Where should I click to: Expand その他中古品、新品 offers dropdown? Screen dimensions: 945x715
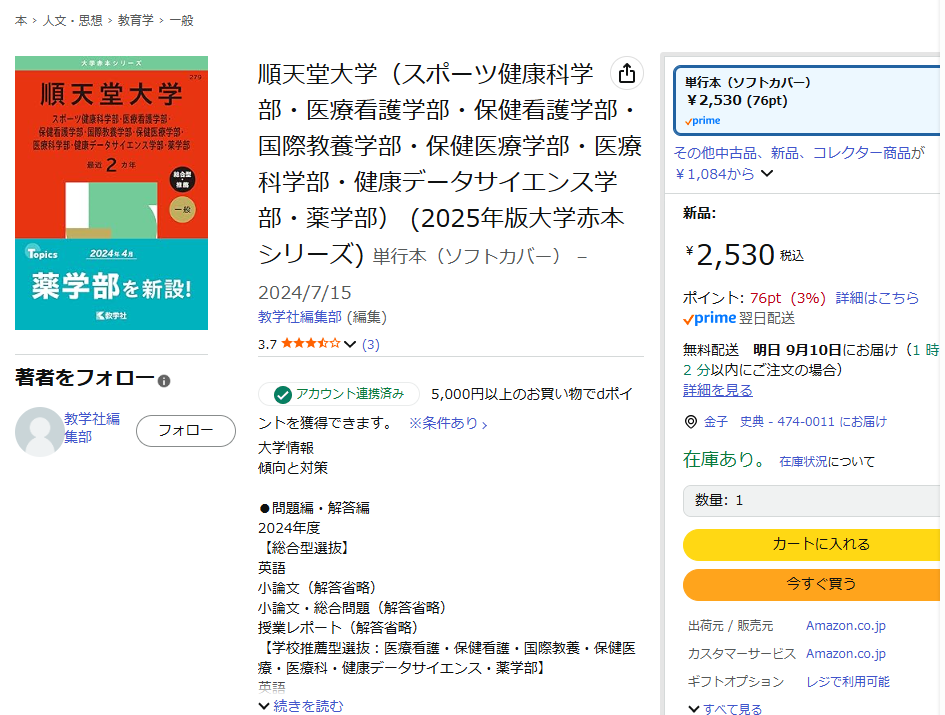[767, 173]
